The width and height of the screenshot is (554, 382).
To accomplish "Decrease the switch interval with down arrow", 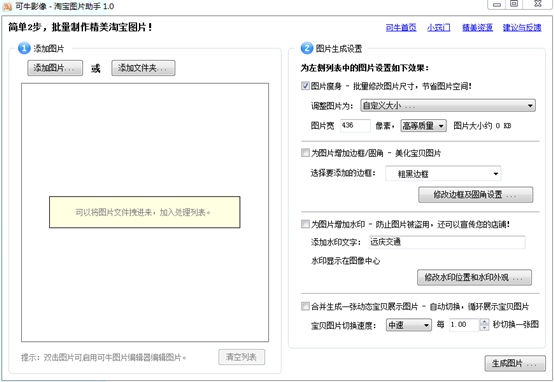I will tap(484, 328).
